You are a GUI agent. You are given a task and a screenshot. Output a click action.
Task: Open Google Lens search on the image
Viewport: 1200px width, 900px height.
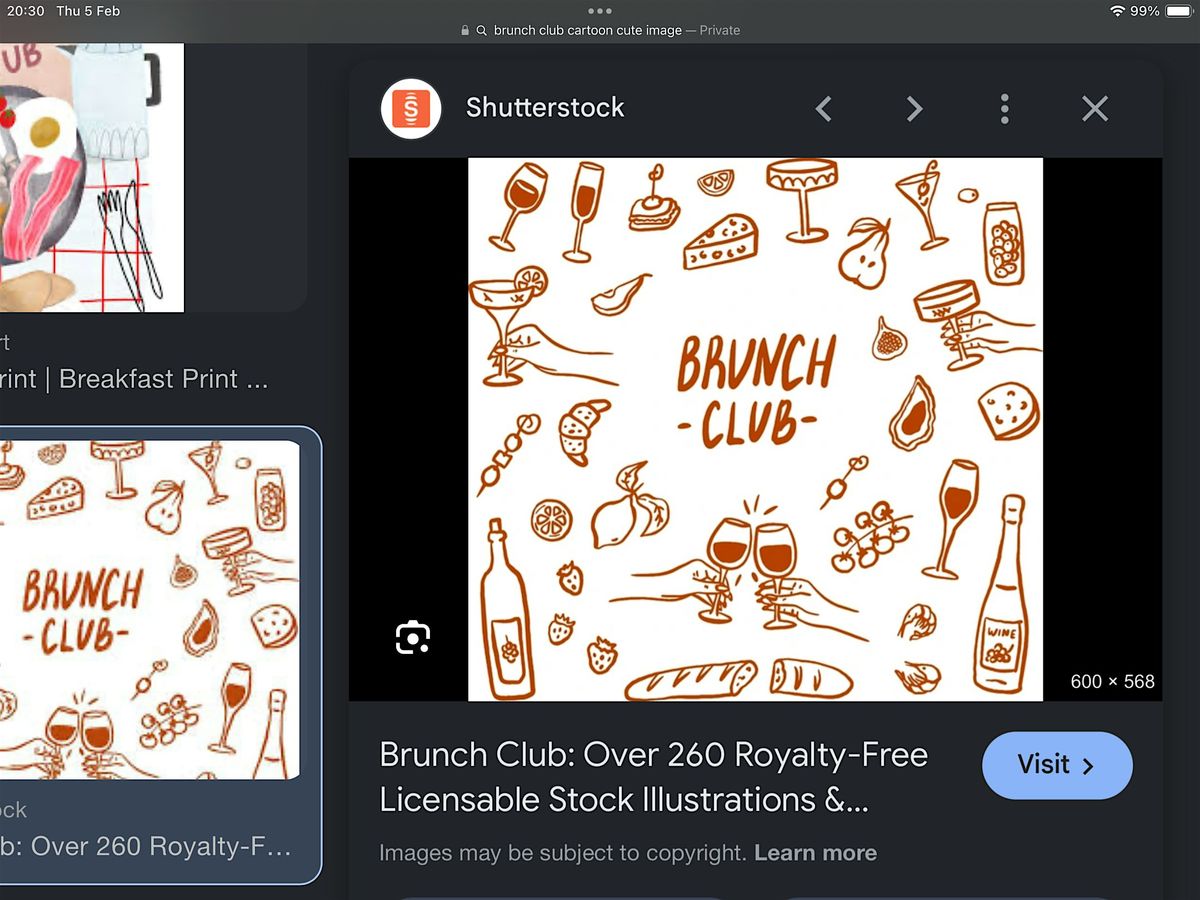pyautogui.click(x=412, y=637)
